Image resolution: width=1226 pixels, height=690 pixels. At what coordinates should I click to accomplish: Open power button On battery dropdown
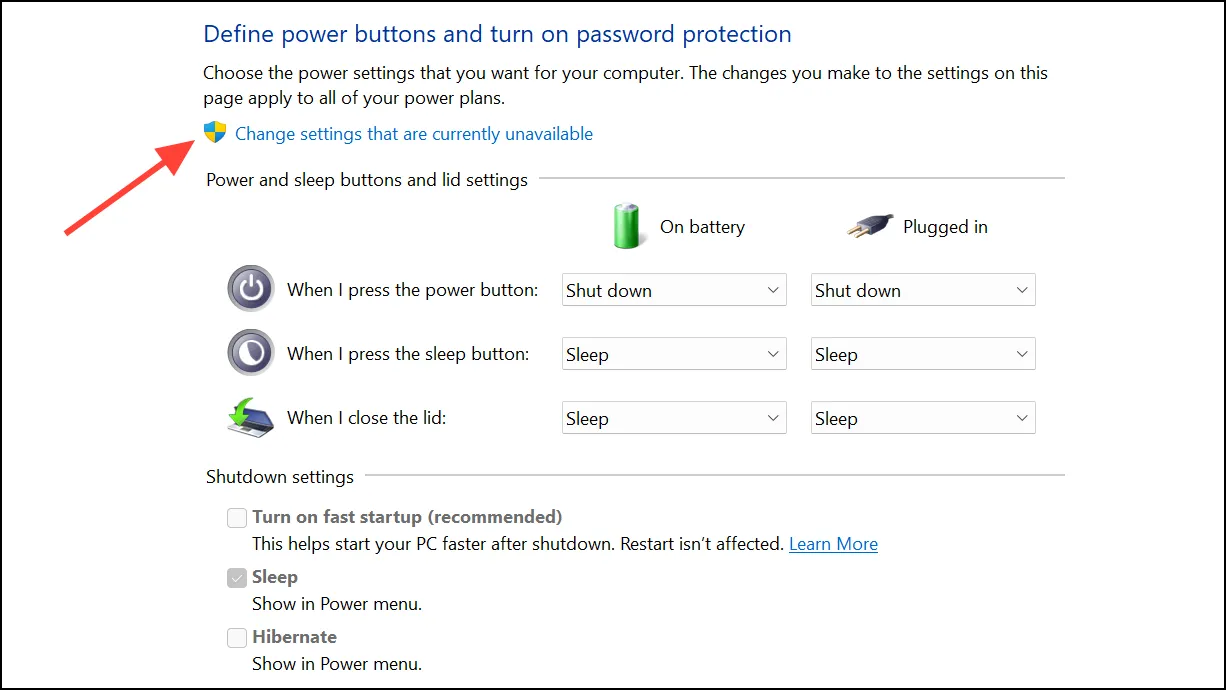[674, 290]
